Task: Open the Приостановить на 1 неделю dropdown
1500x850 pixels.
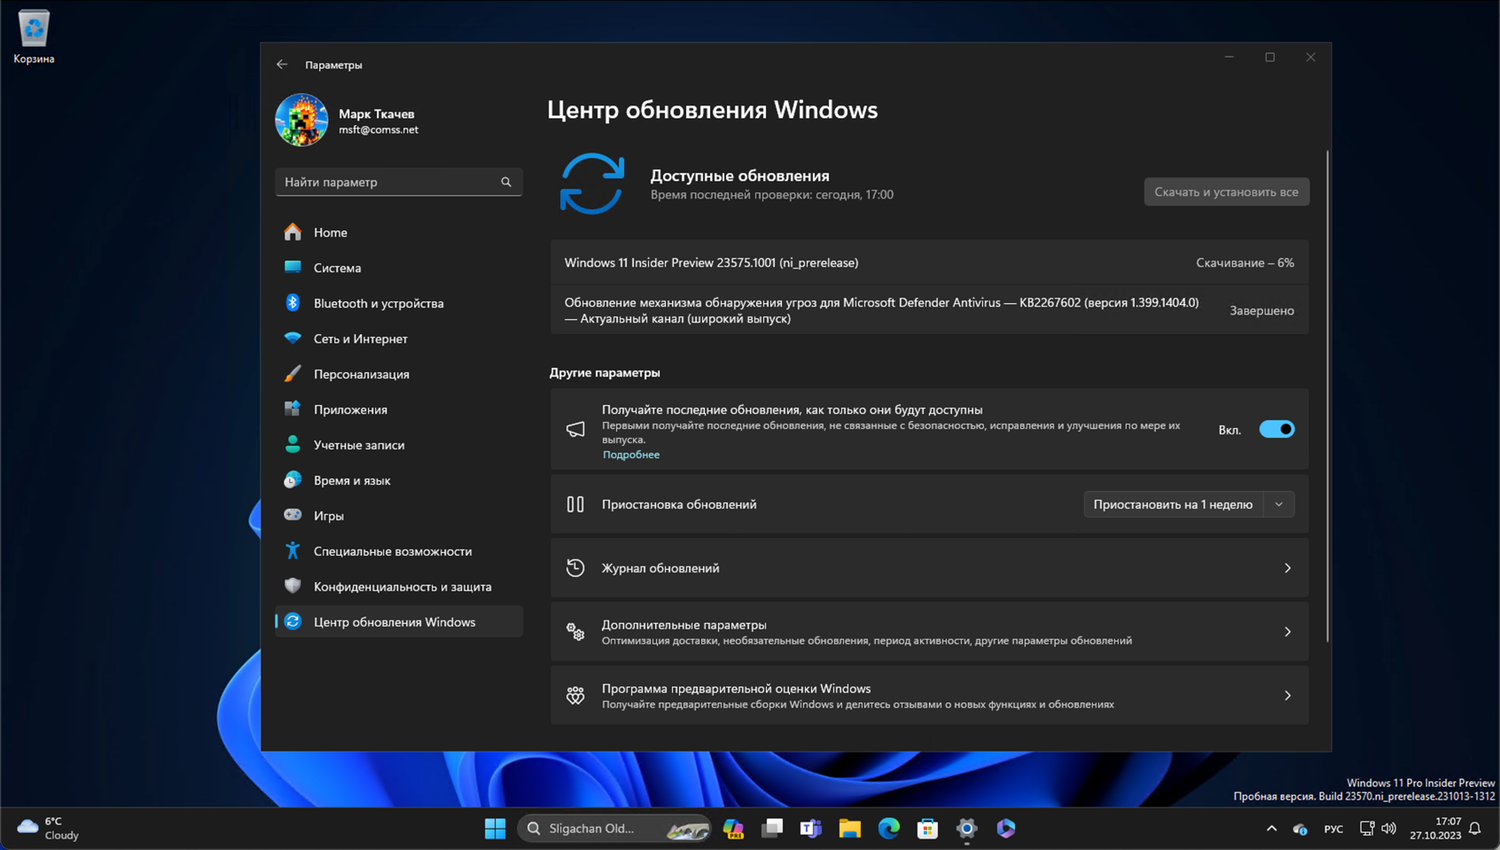Action: (x=1278, y=504)
